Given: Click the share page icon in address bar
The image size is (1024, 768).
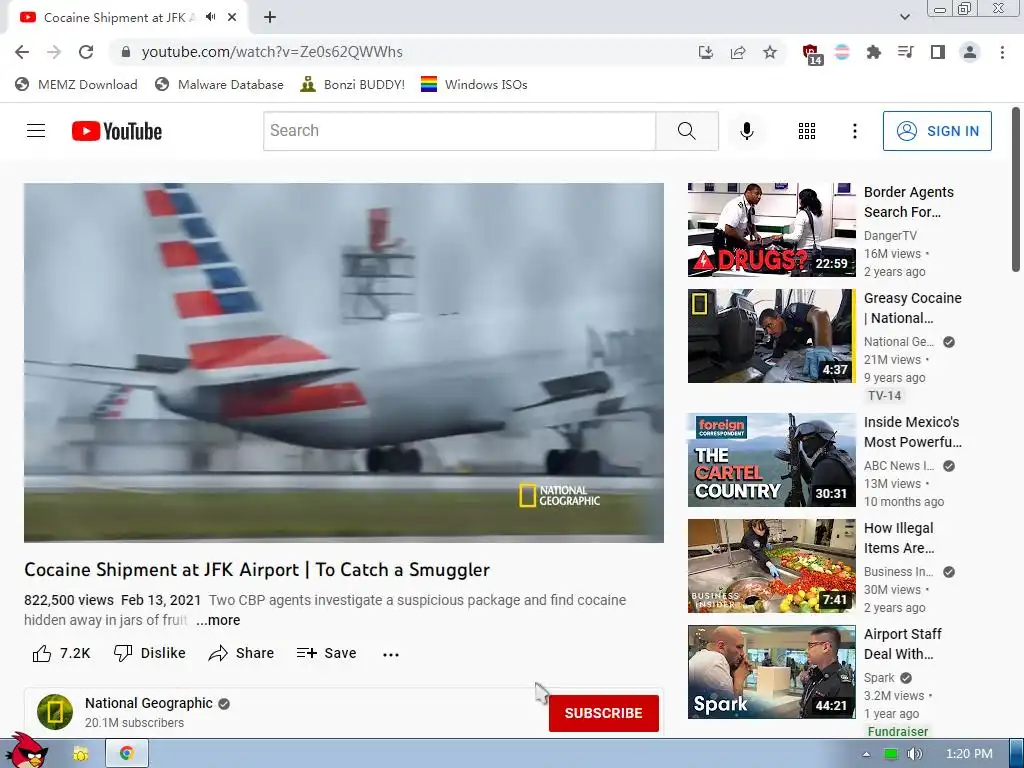Looking at the screenshot, I should click(738, 52).
